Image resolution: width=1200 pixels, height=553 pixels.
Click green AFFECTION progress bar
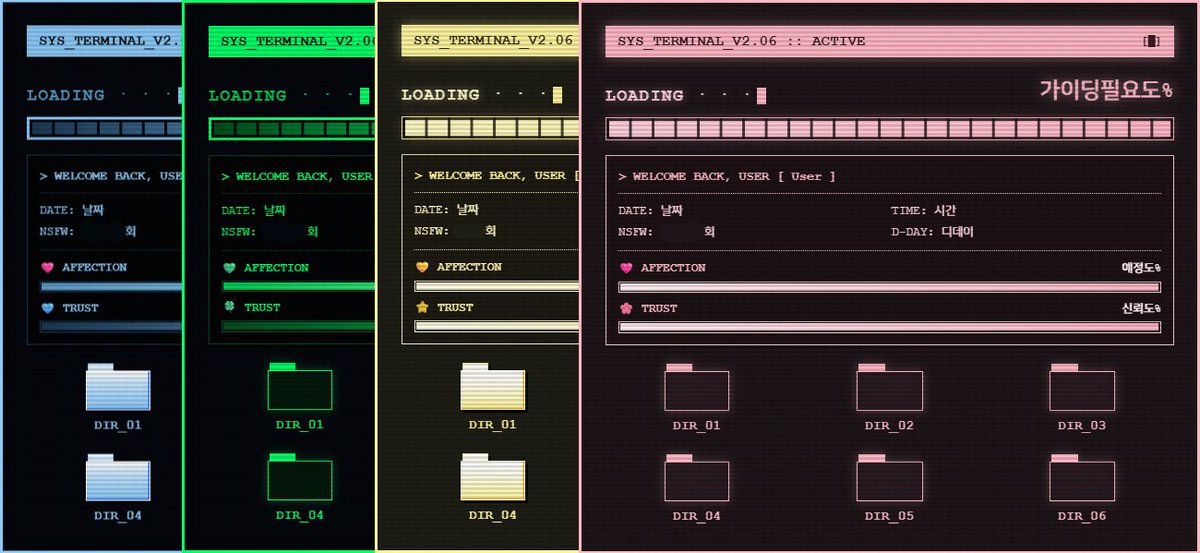[x=298, y=287]
